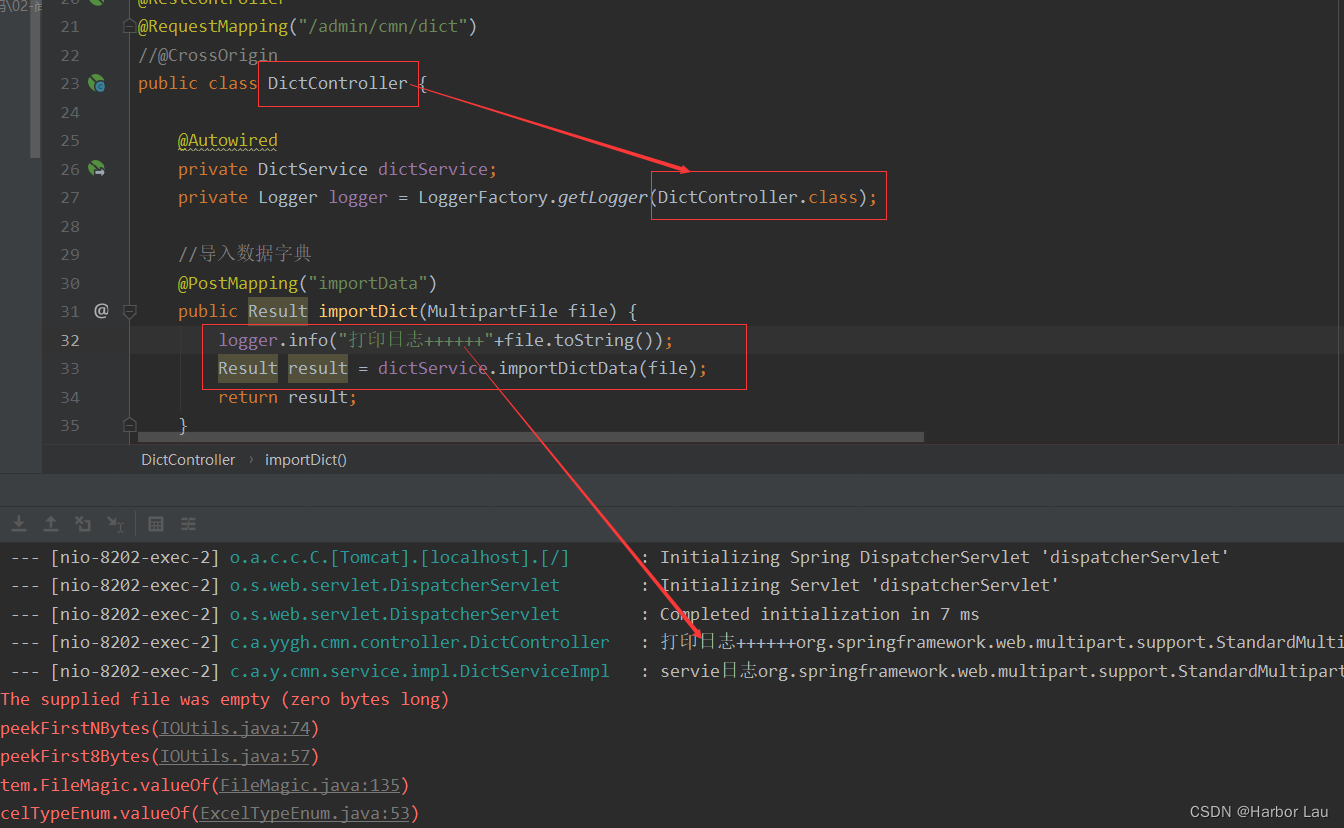This screenshot has height=828, width=1344.
Task: Collapse the fold marker beside line 35
Action: [x=128, y=424]
